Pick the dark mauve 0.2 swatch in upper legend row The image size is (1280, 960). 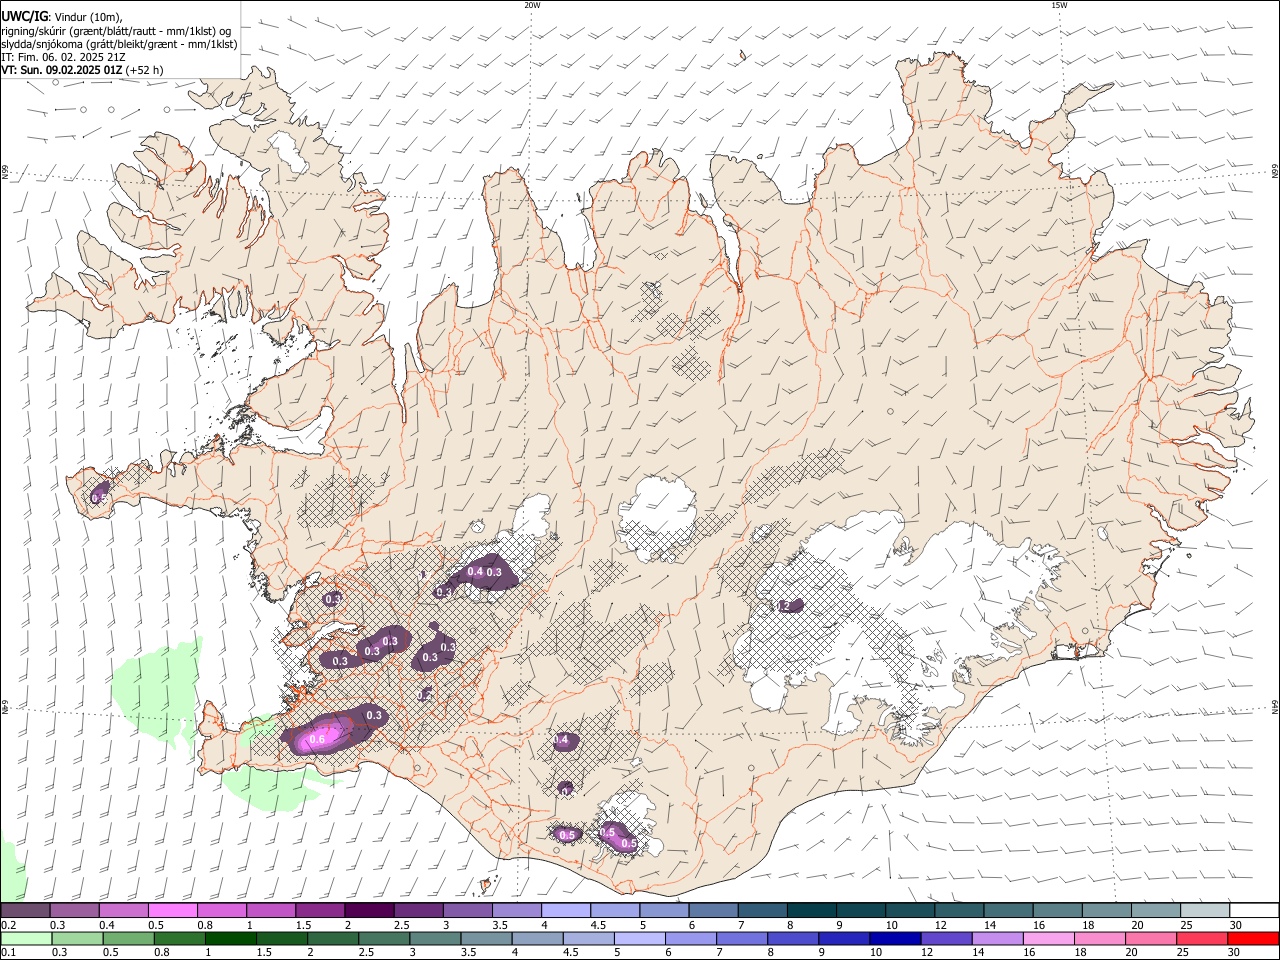click(x=26, y=911)
